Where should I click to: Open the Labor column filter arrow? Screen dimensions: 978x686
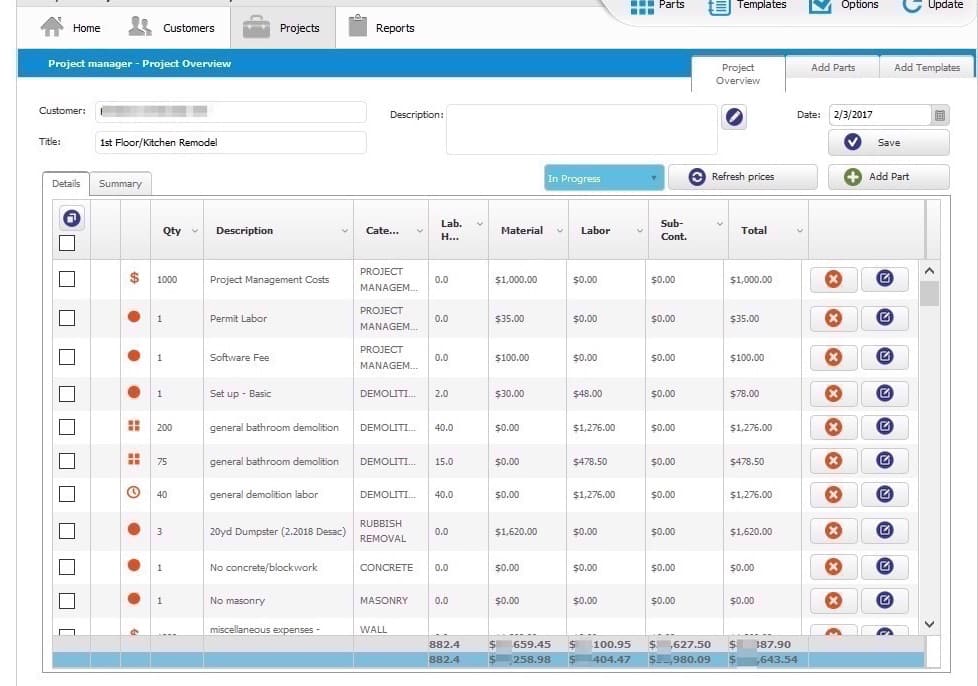point(639,231)
